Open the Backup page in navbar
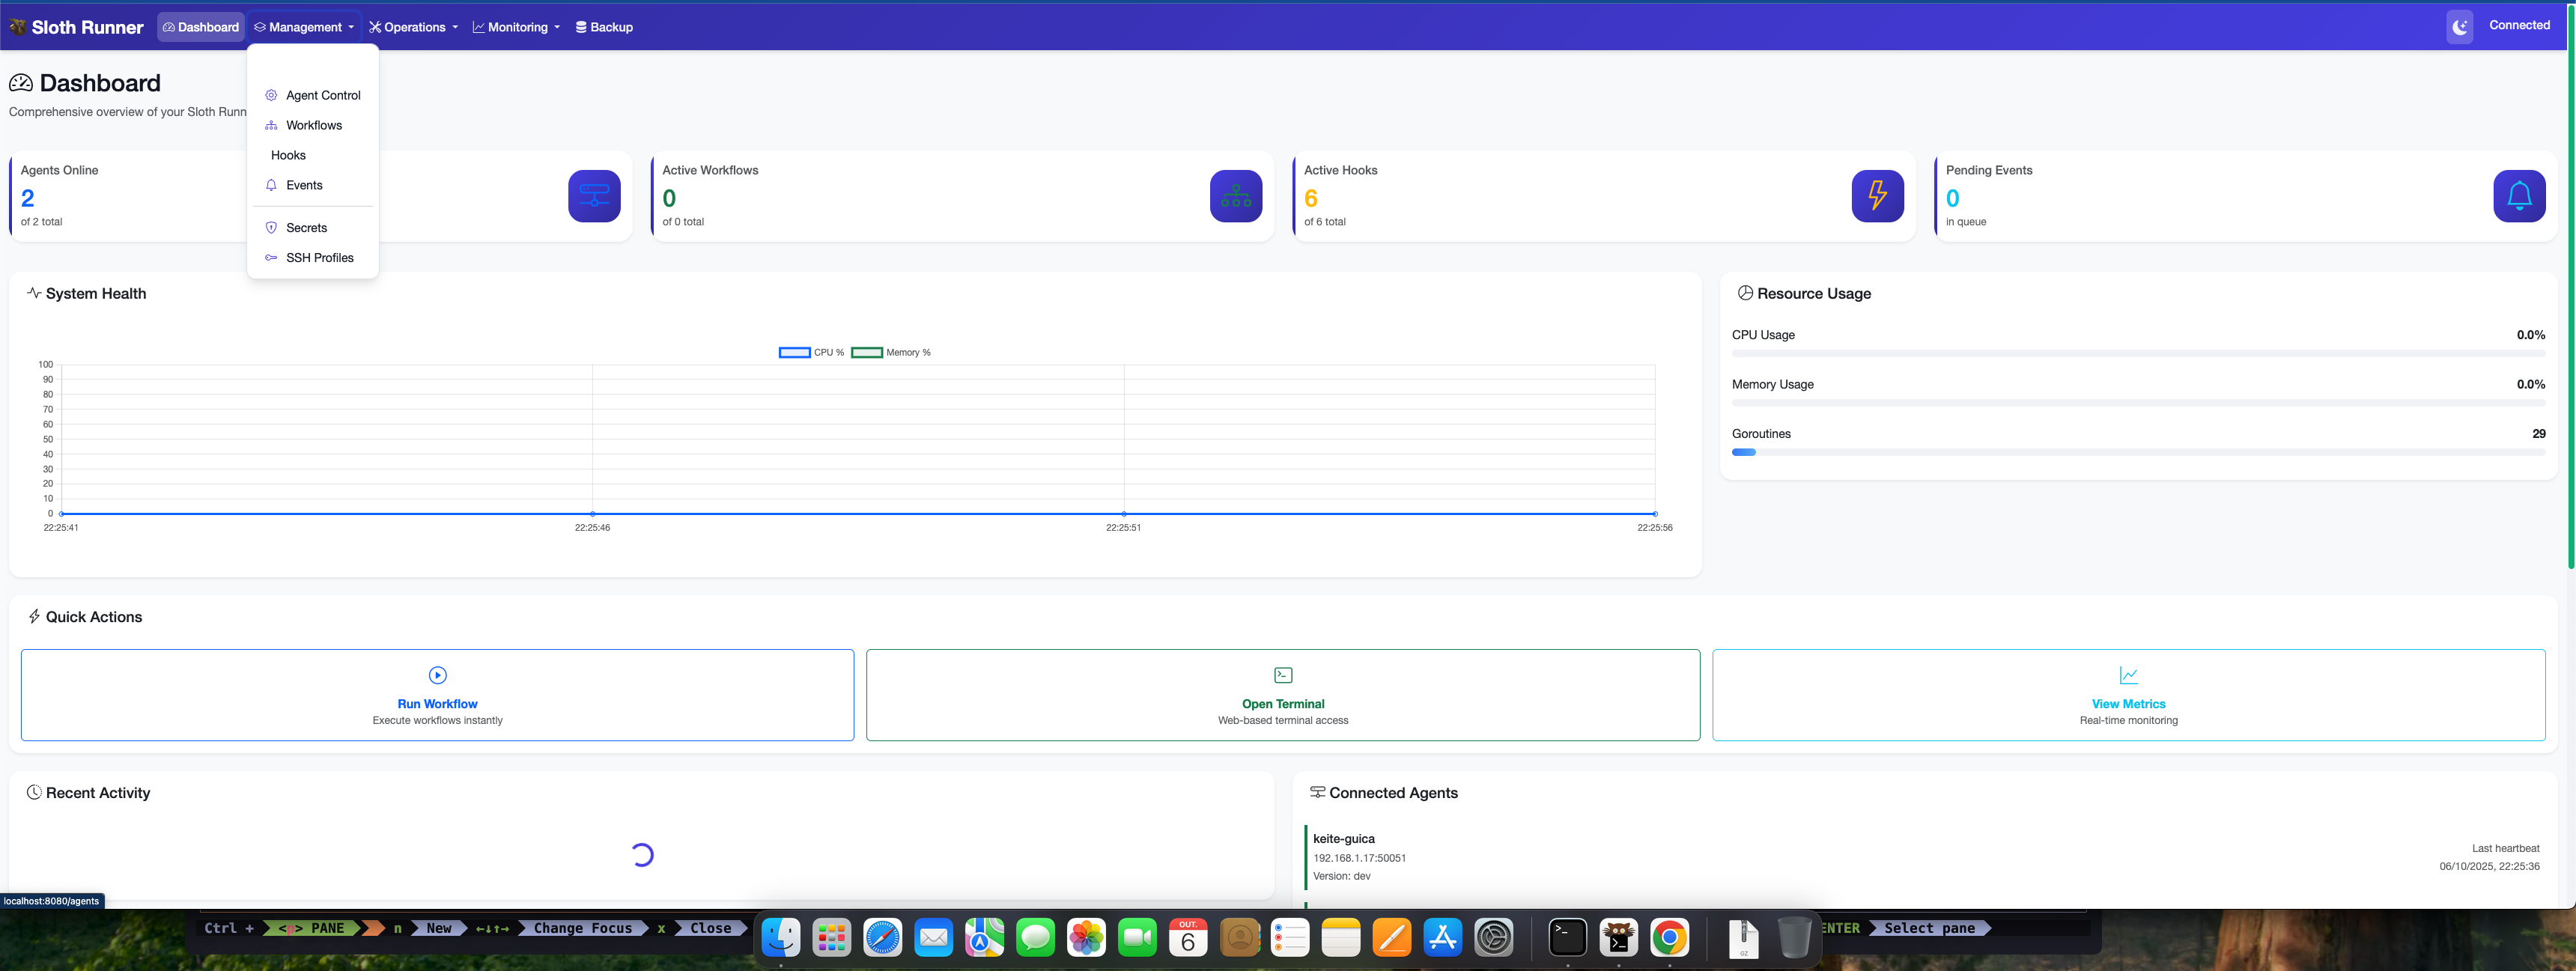 click(x=604, y=27)
